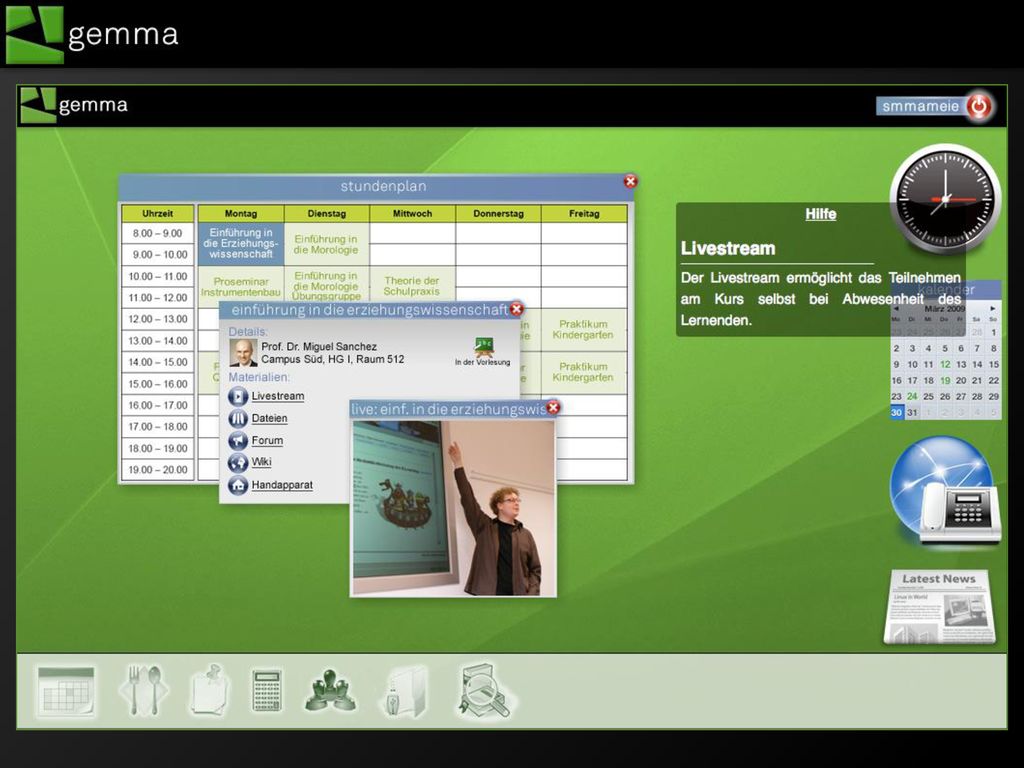Screen dimensions: 1024x768
Task: Click the Mittwoch column header
Action: point(412,214)
